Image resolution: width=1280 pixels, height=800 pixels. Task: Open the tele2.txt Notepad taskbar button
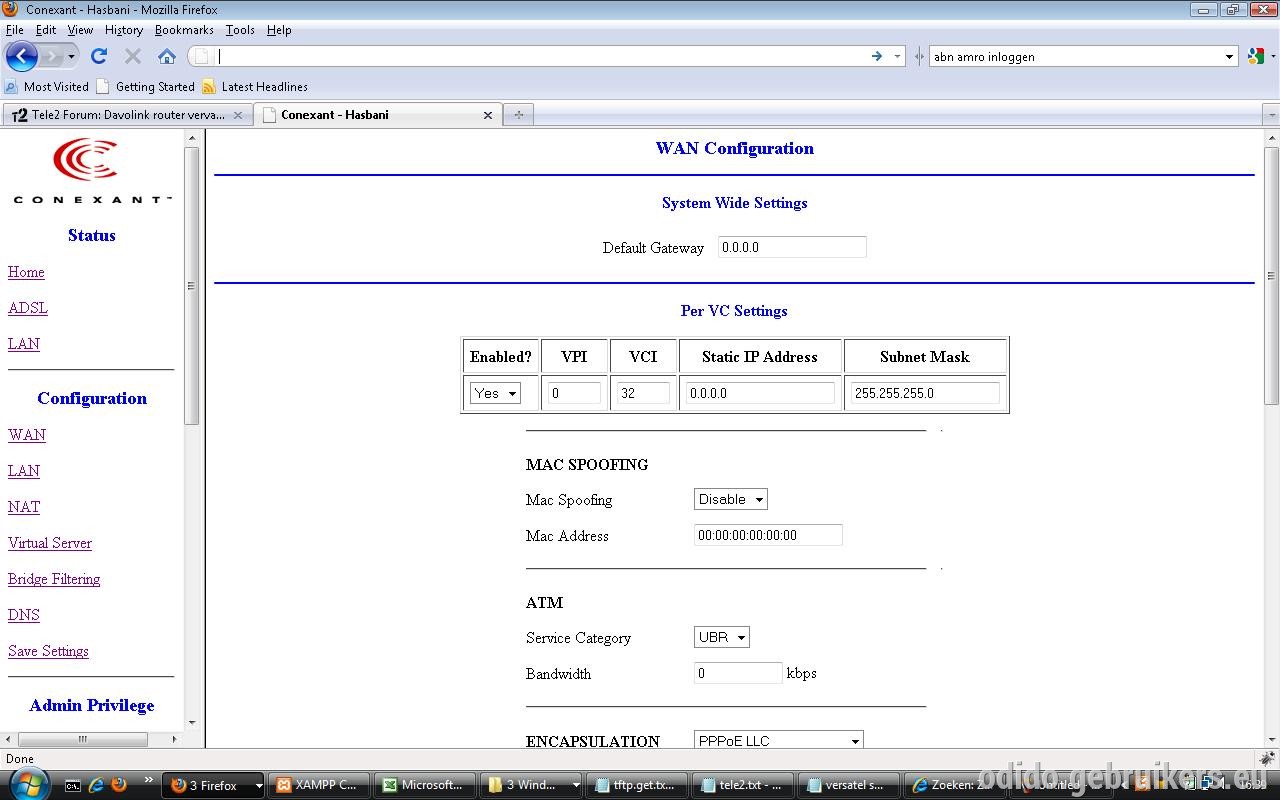click(x=744, y=785)
